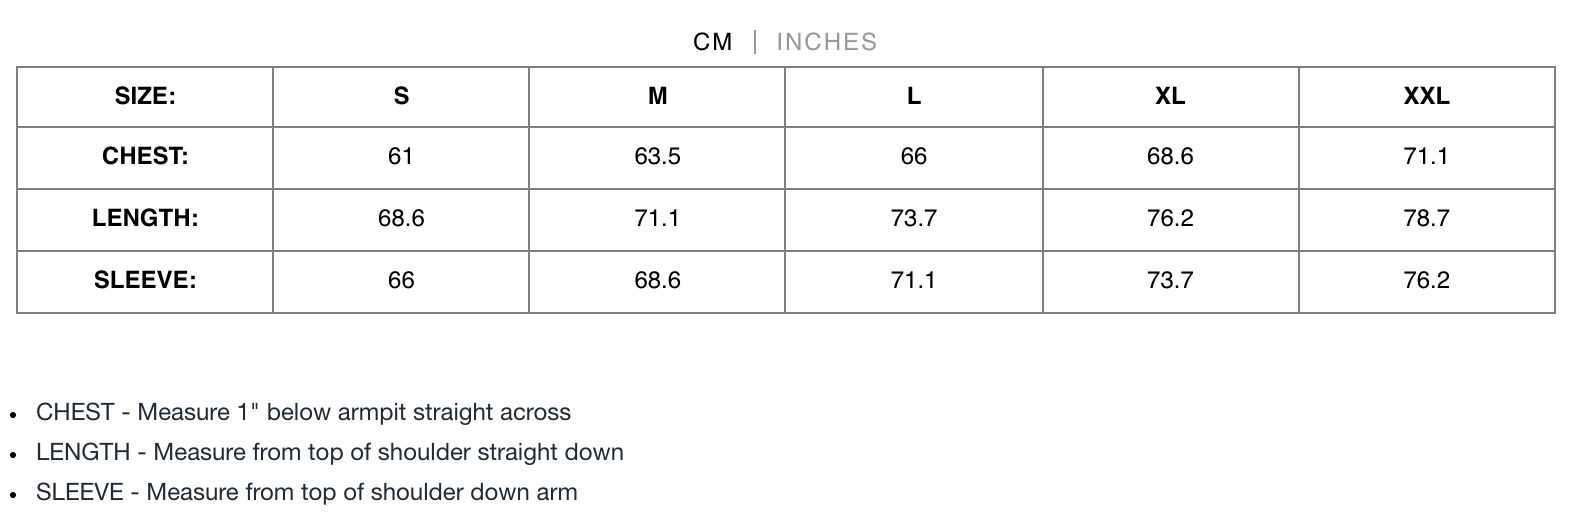Viewport: 1572px width, 522px height.
Task: Click the CHEST: row label
Action: pyautogui.click(x=145, y=156)
